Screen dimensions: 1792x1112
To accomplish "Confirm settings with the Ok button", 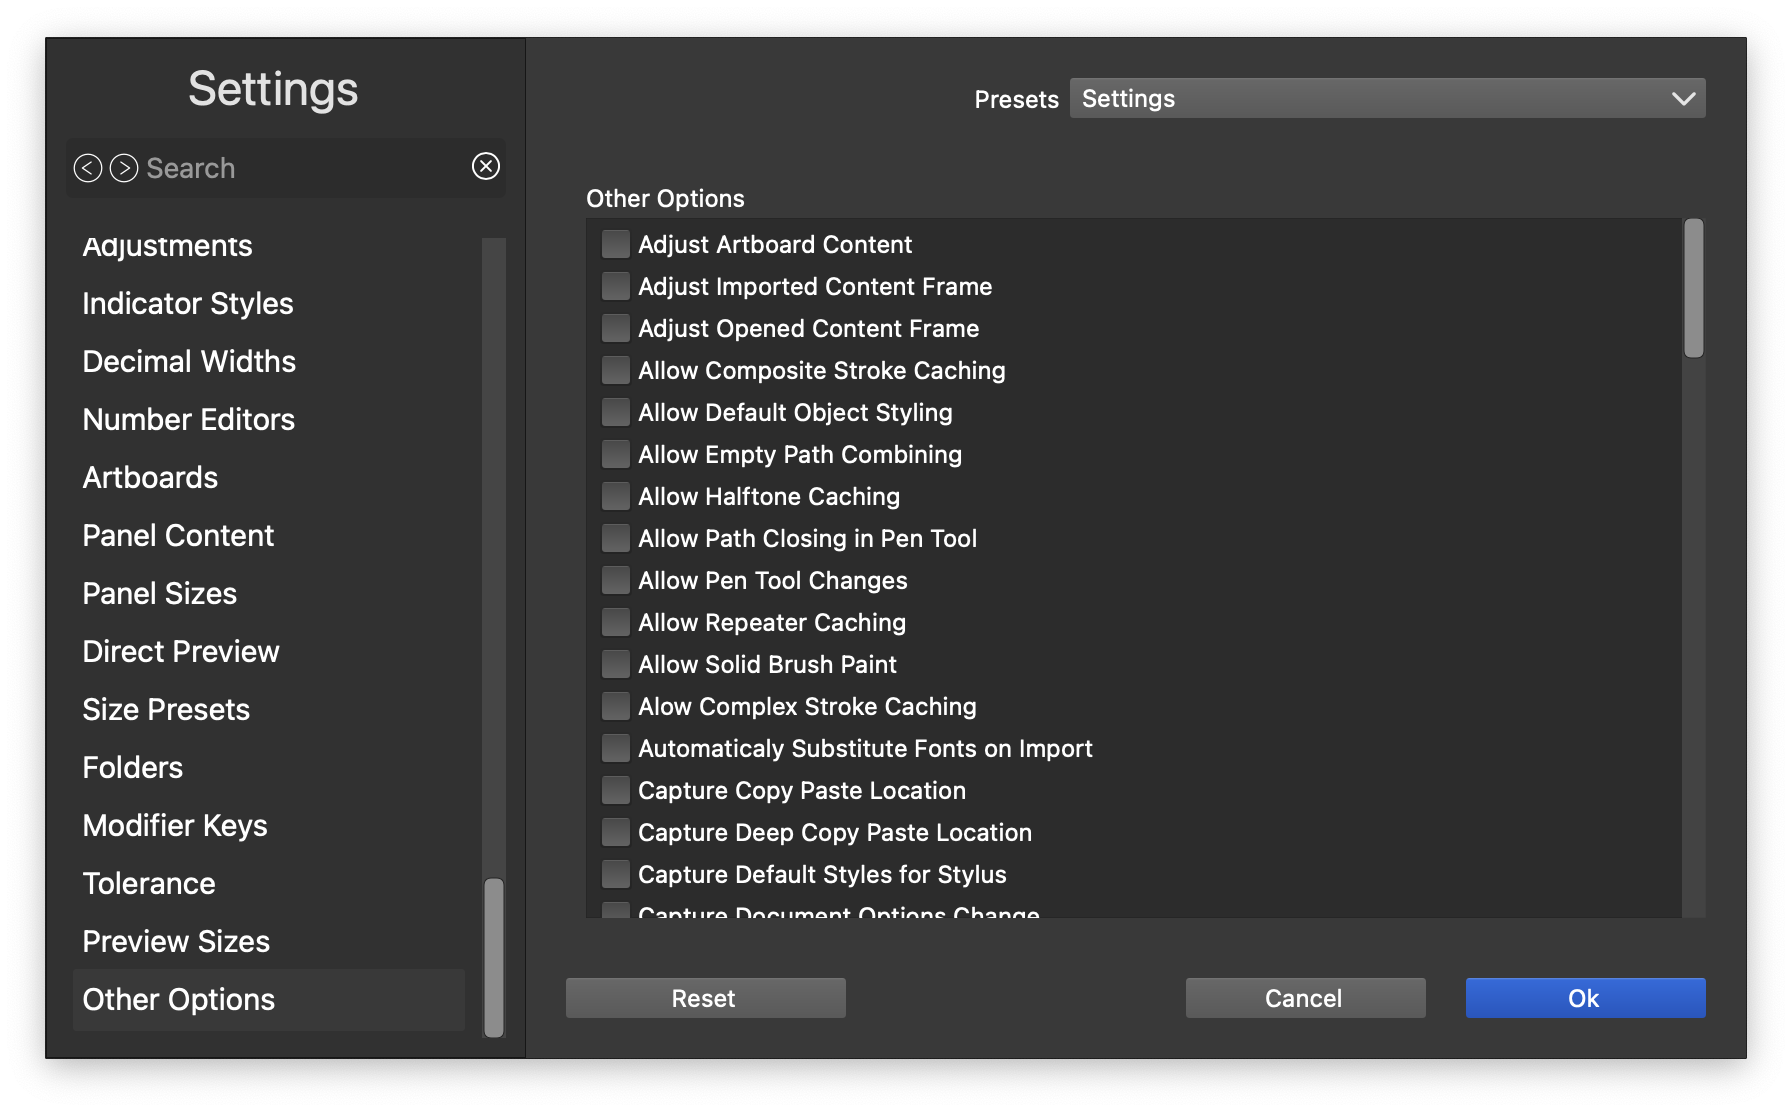I will pos(1585,998).
